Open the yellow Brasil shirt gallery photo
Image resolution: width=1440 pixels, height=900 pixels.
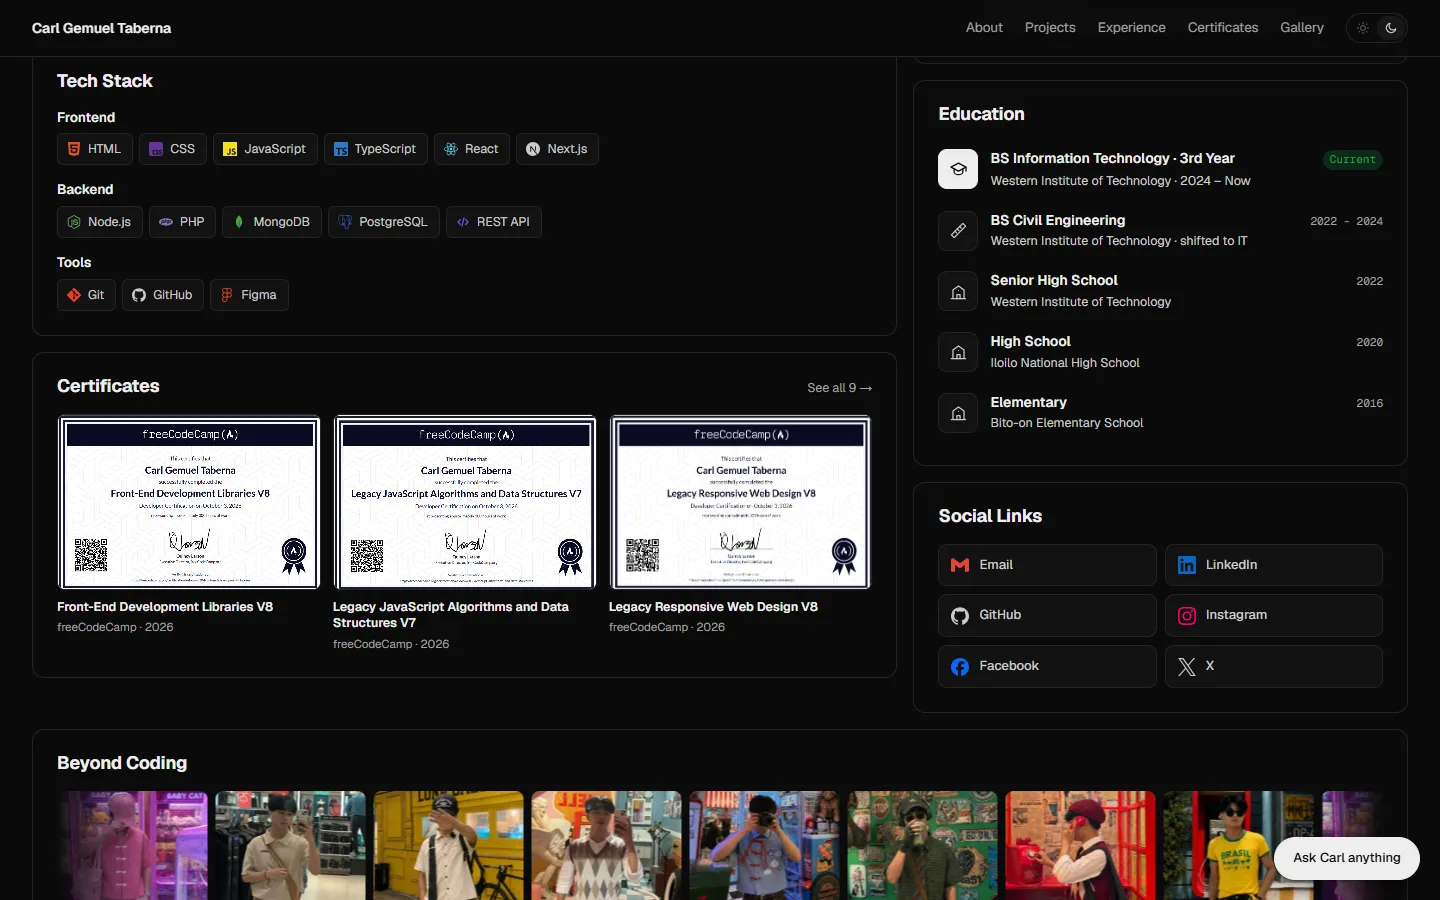click(1238, 846)
